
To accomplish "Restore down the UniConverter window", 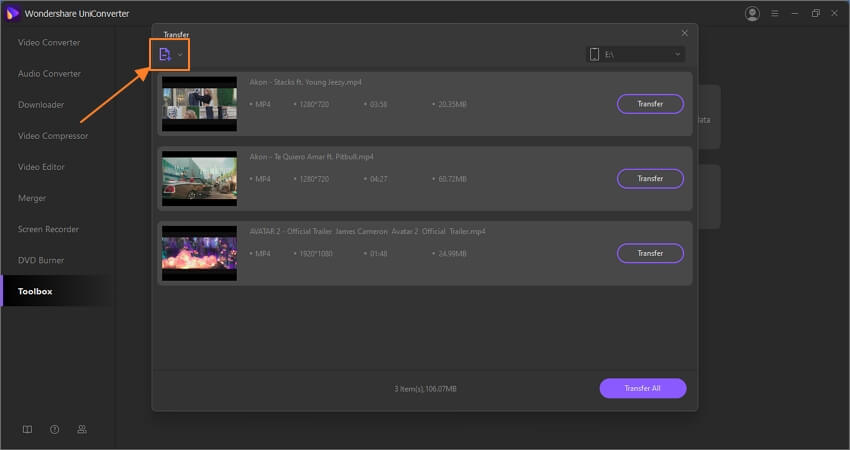I will (x=815, y=14).
